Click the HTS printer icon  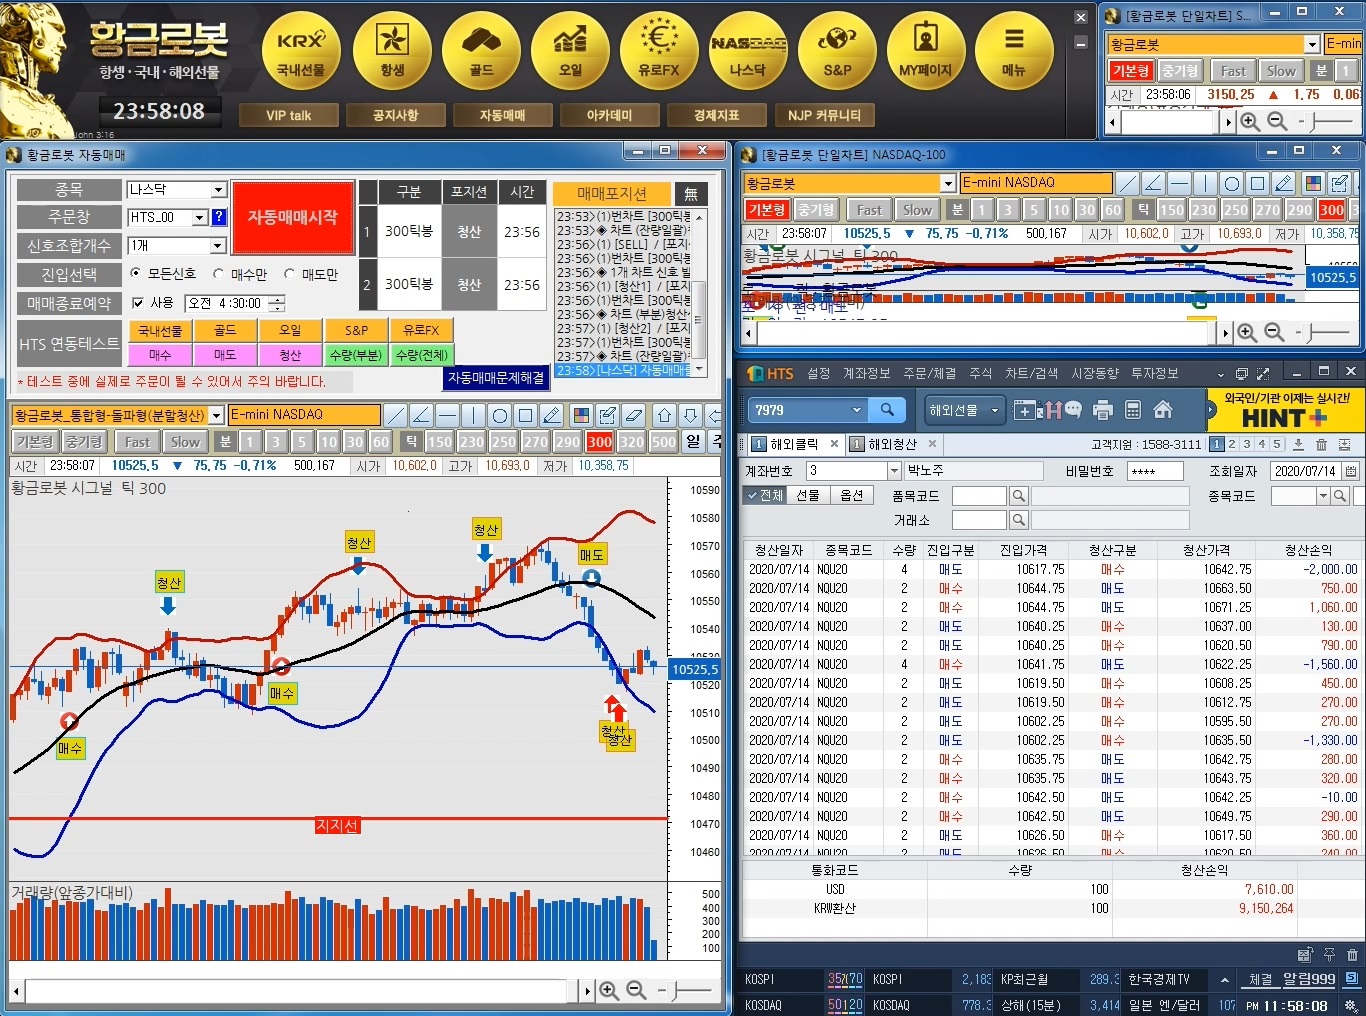1103,410
